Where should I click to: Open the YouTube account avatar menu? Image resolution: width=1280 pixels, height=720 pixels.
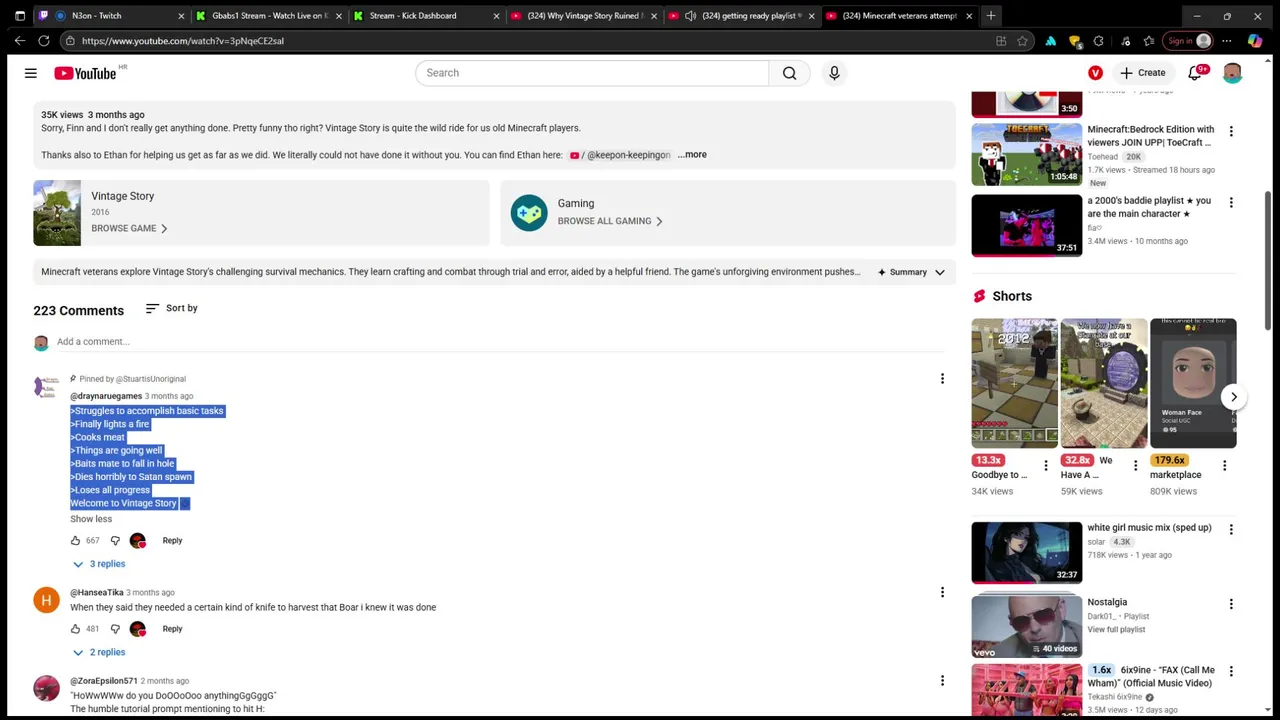click(x=1232, y=73)
